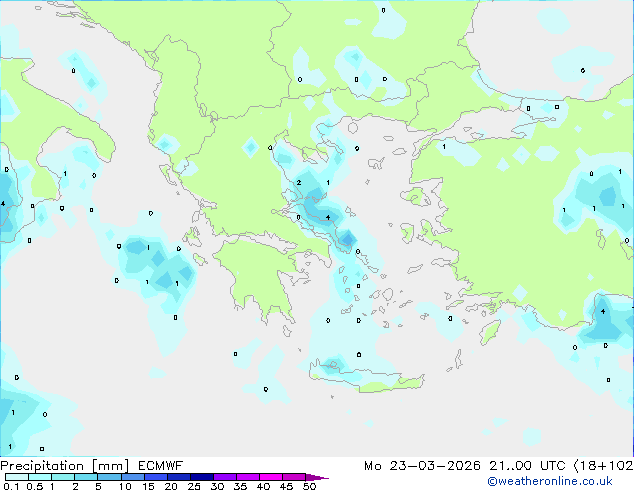The width and height of the screenshot is (634, 490).
Task: Click the '20' legend scale label
Action: [x=171, y=486]
